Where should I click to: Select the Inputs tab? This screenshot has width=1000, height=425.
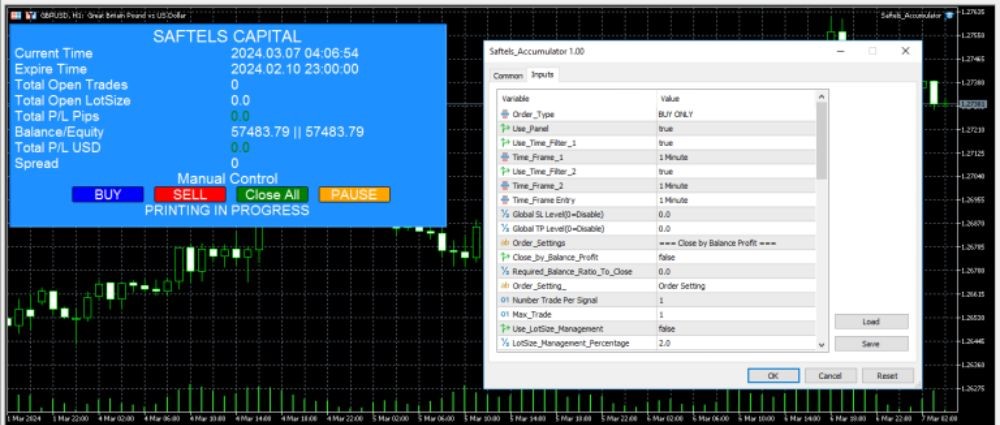(543, 75)
